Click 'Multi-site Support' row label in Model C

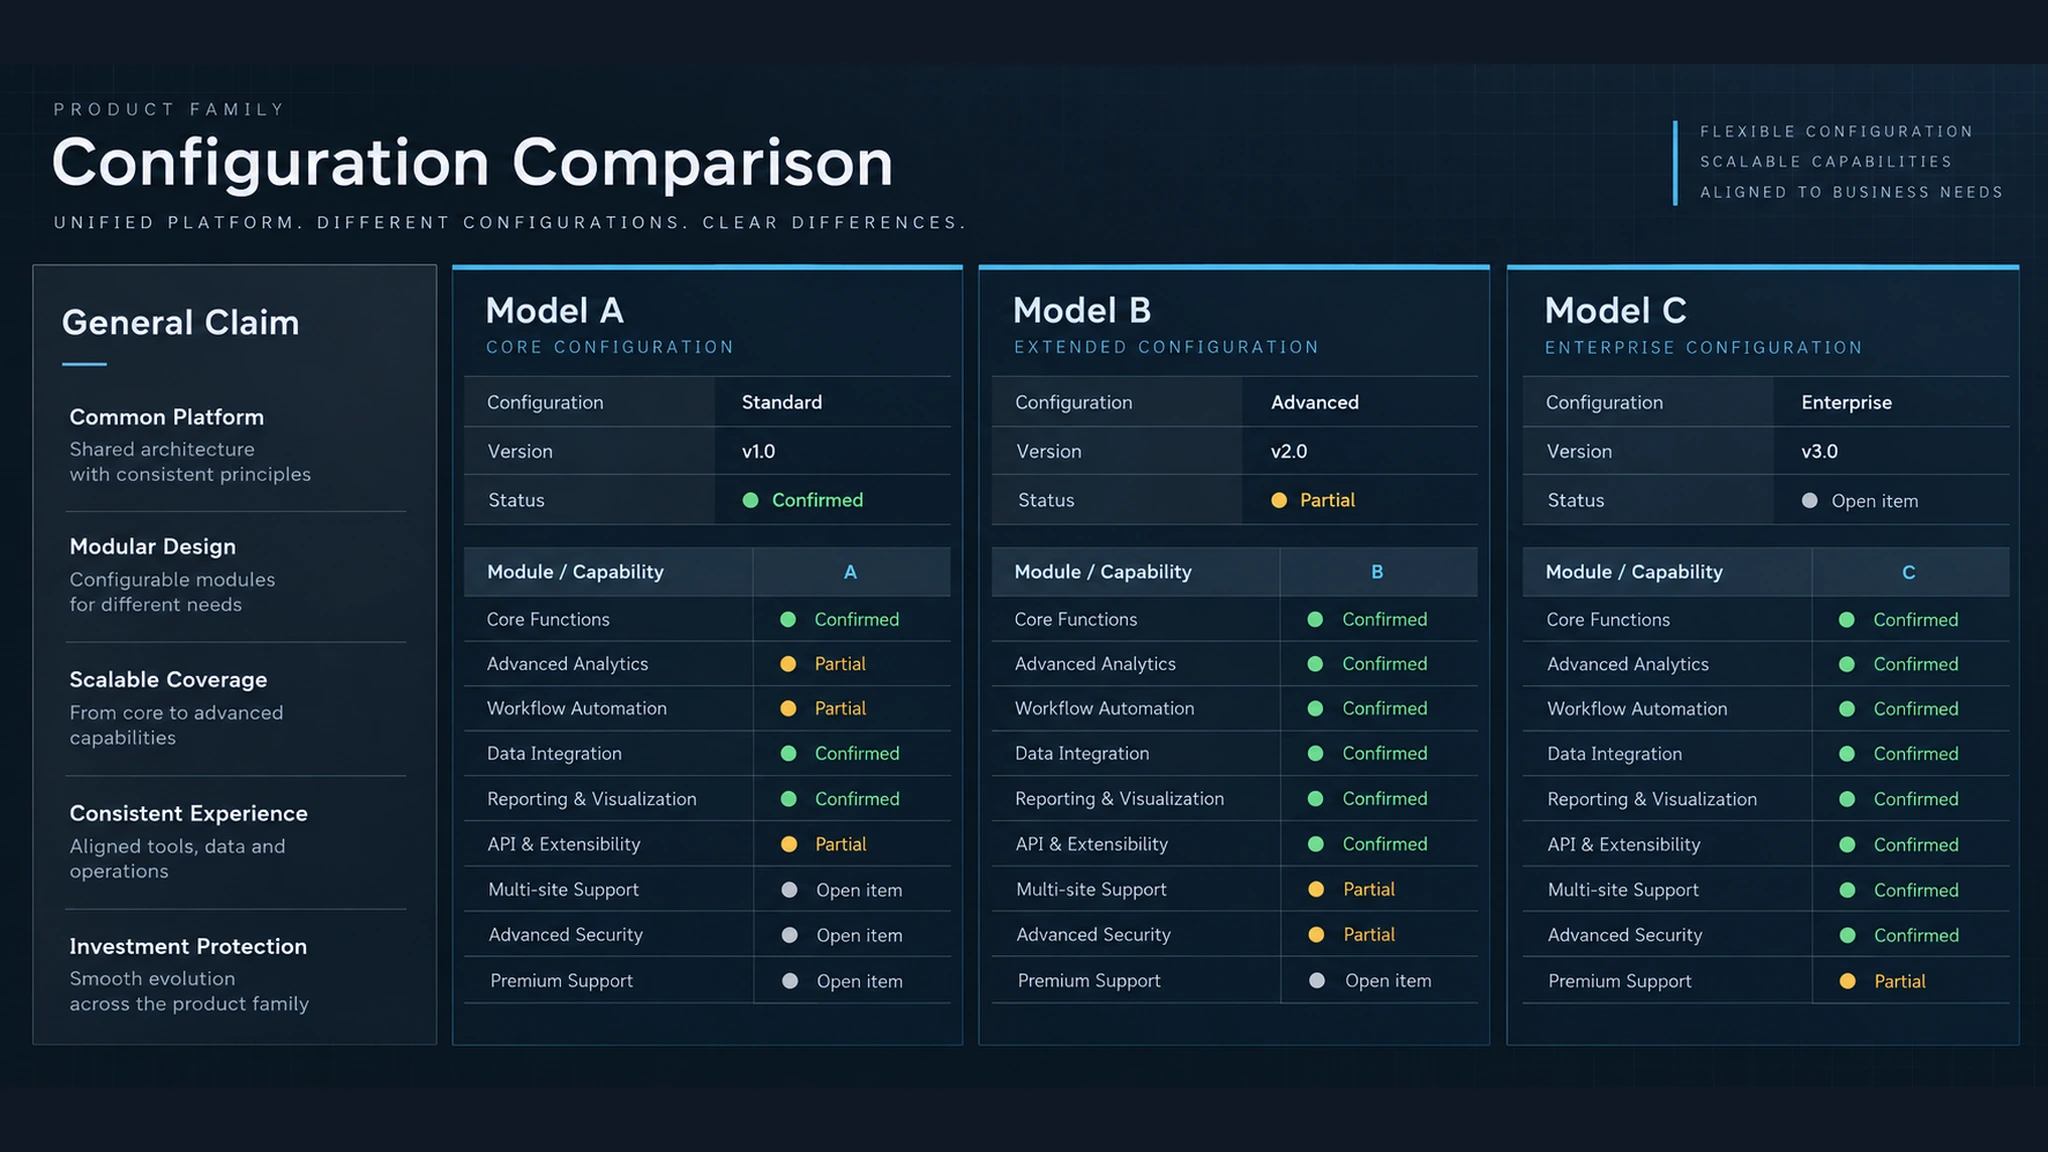(1623, 890)
